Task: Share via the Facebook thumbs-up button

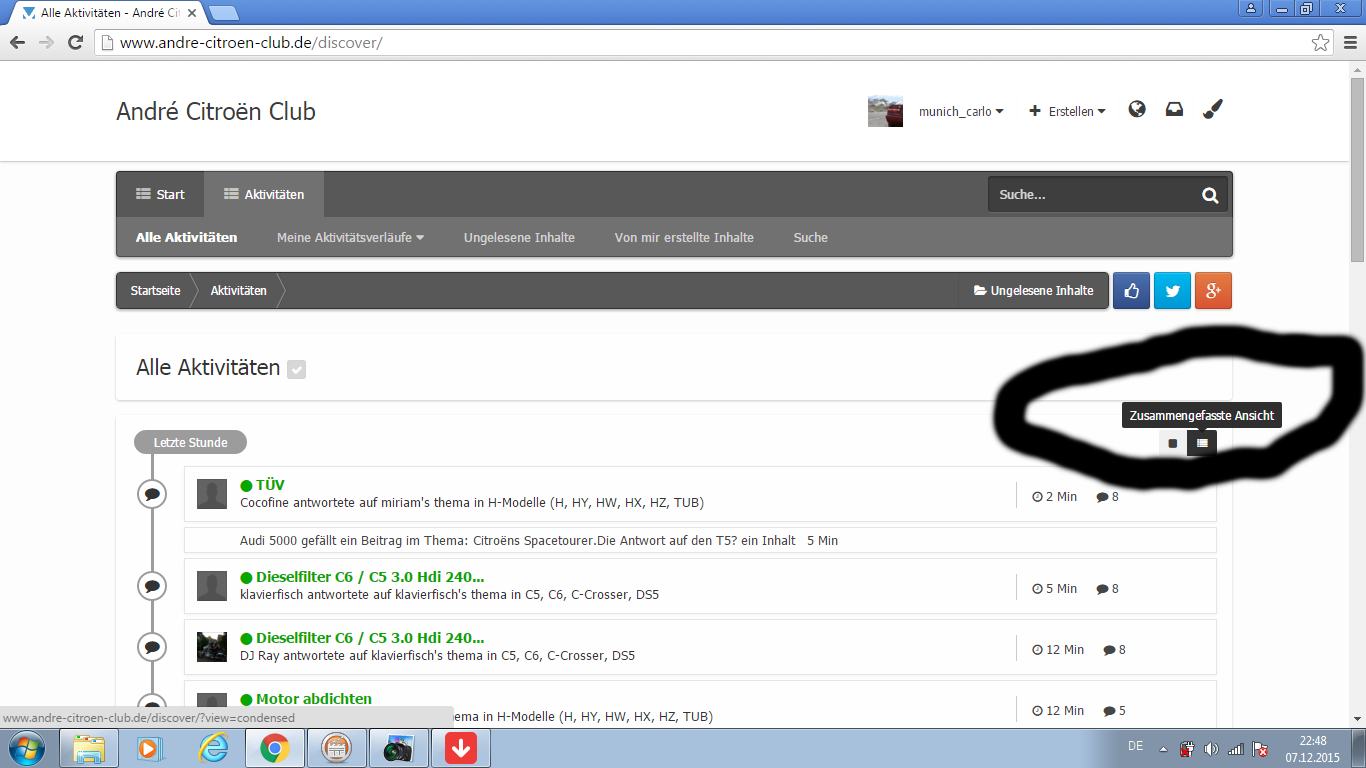Action: pos(1131,291)
